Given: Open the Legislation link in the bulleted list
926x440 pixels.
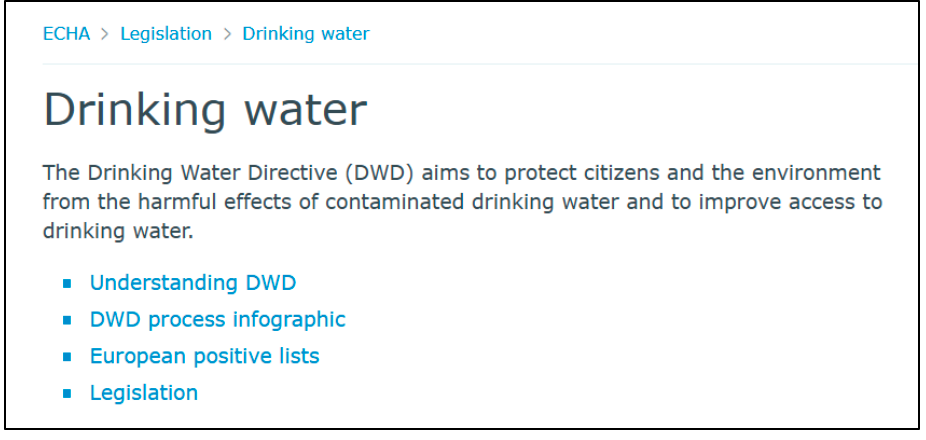Looking at the screenshot, I should point(144,393).
